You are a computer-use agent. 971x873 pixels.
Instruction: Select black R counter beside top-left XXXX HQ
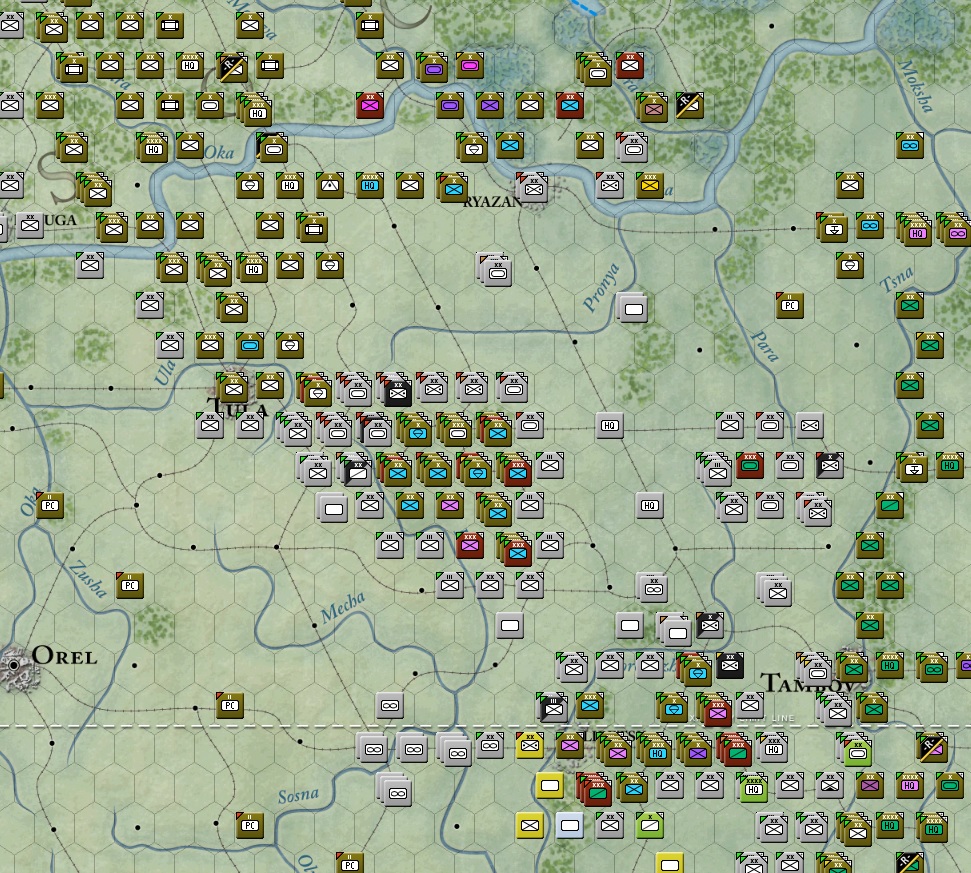[x=231, y=66]
